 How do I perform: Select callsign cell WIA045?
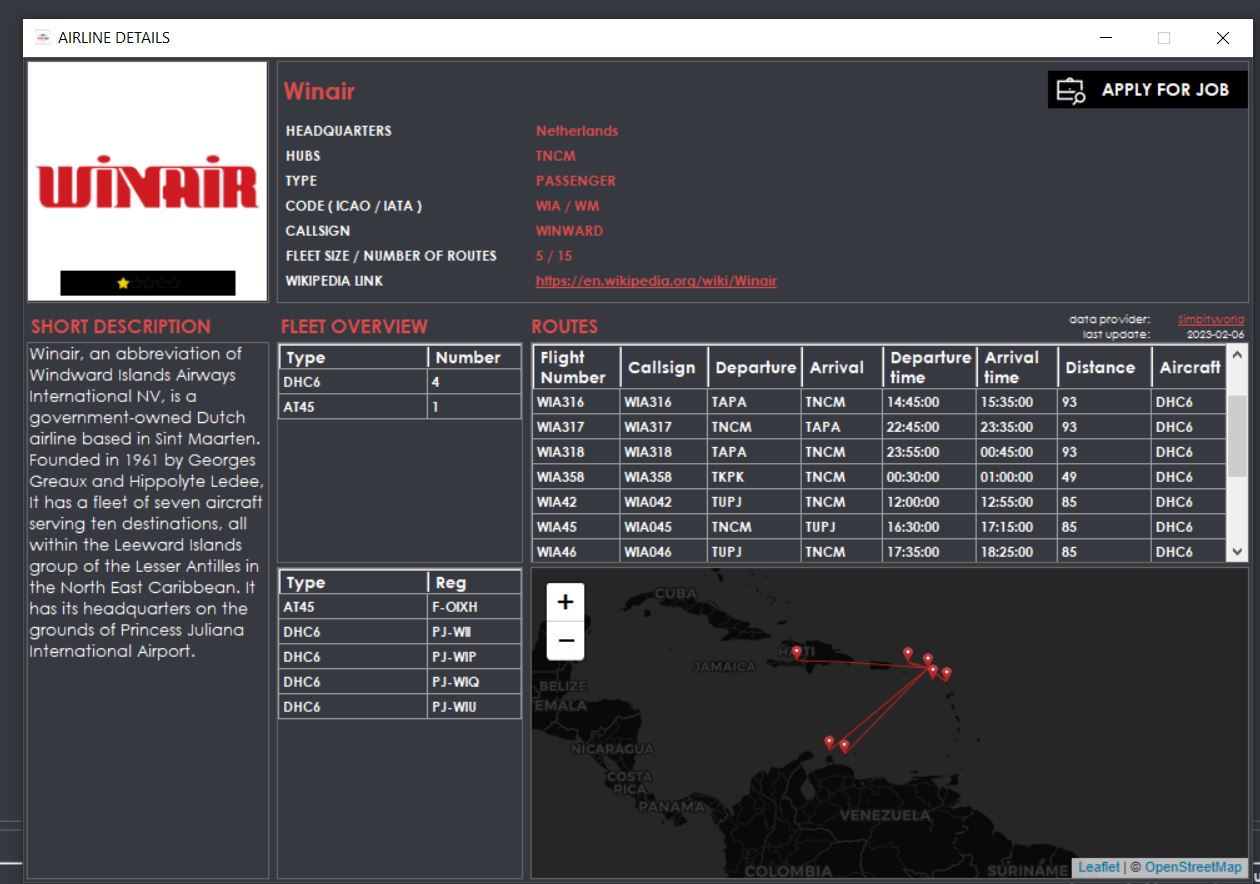pos(663,527)
